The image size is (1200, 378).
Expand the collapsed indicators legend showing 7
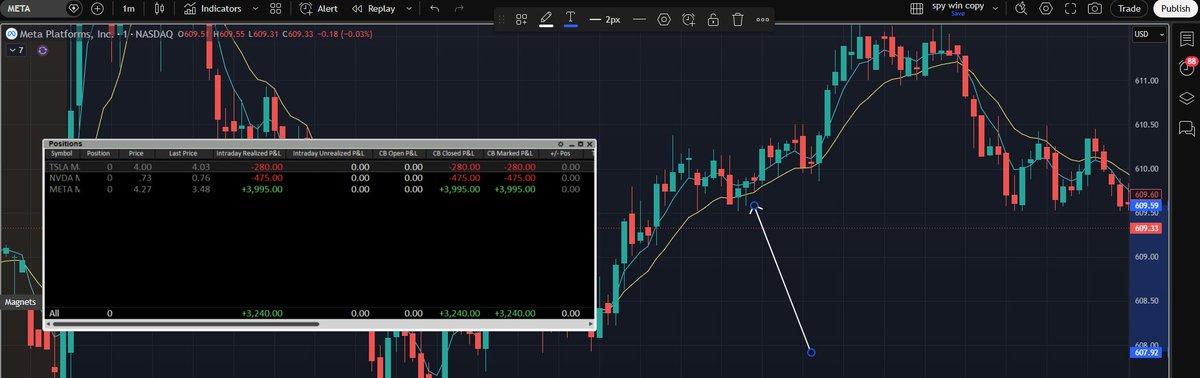(x=17, y=50)
